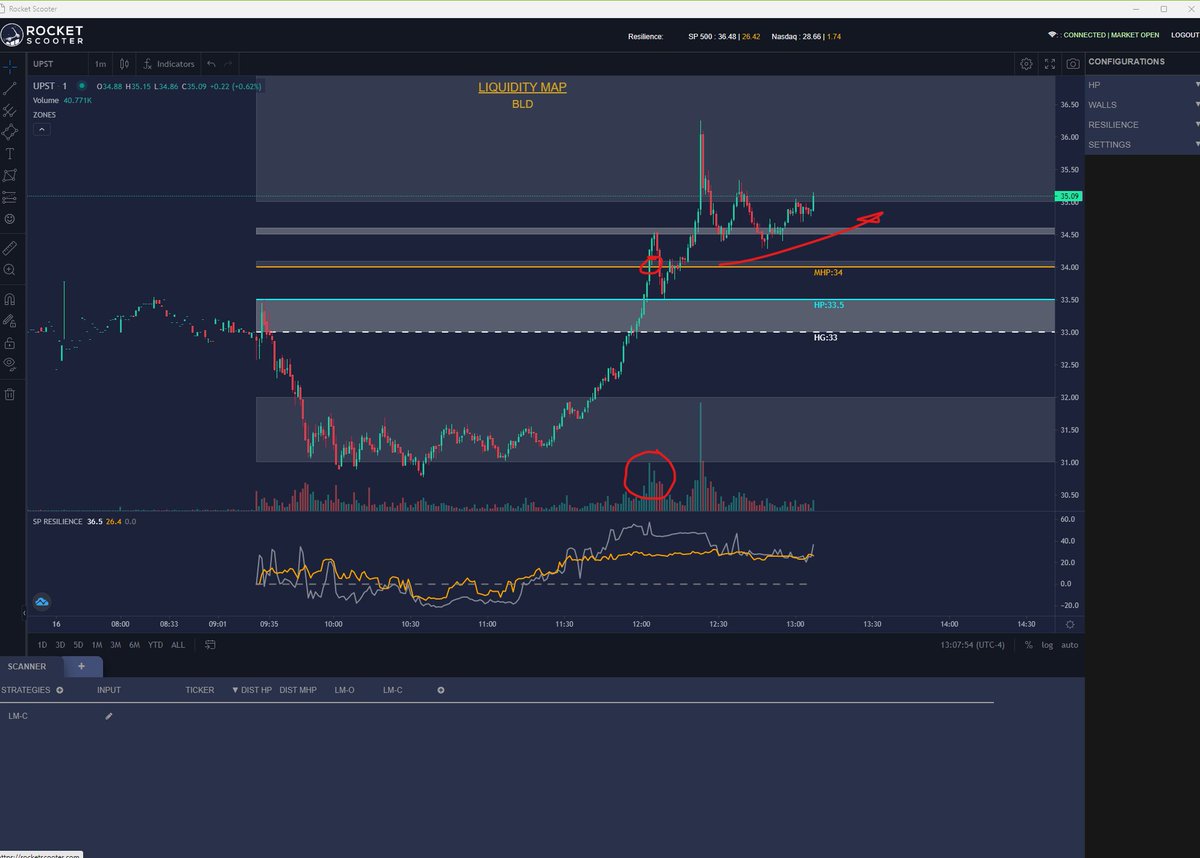
Task: Toggle magnet mode
Action: pos(10,298)
